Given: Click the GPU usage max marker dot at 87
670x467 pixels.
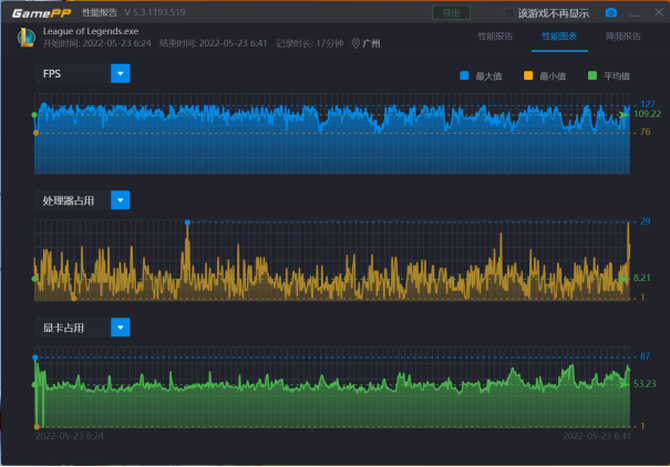Looking at the screenshot, I should (35, 357).
